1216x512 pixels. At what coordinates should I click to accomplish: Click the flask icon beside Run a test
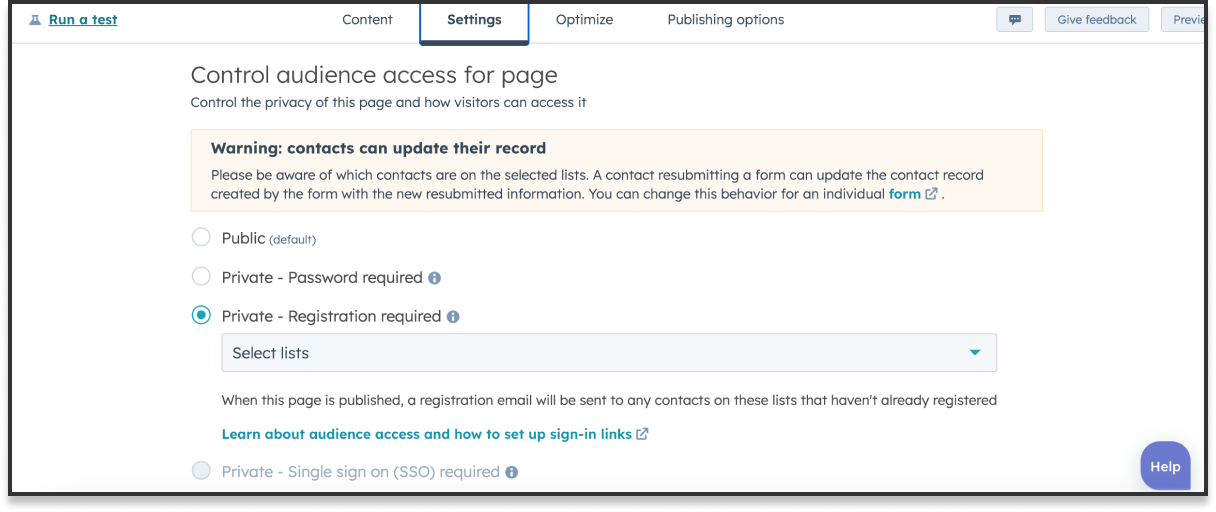[x=36, y=20]
